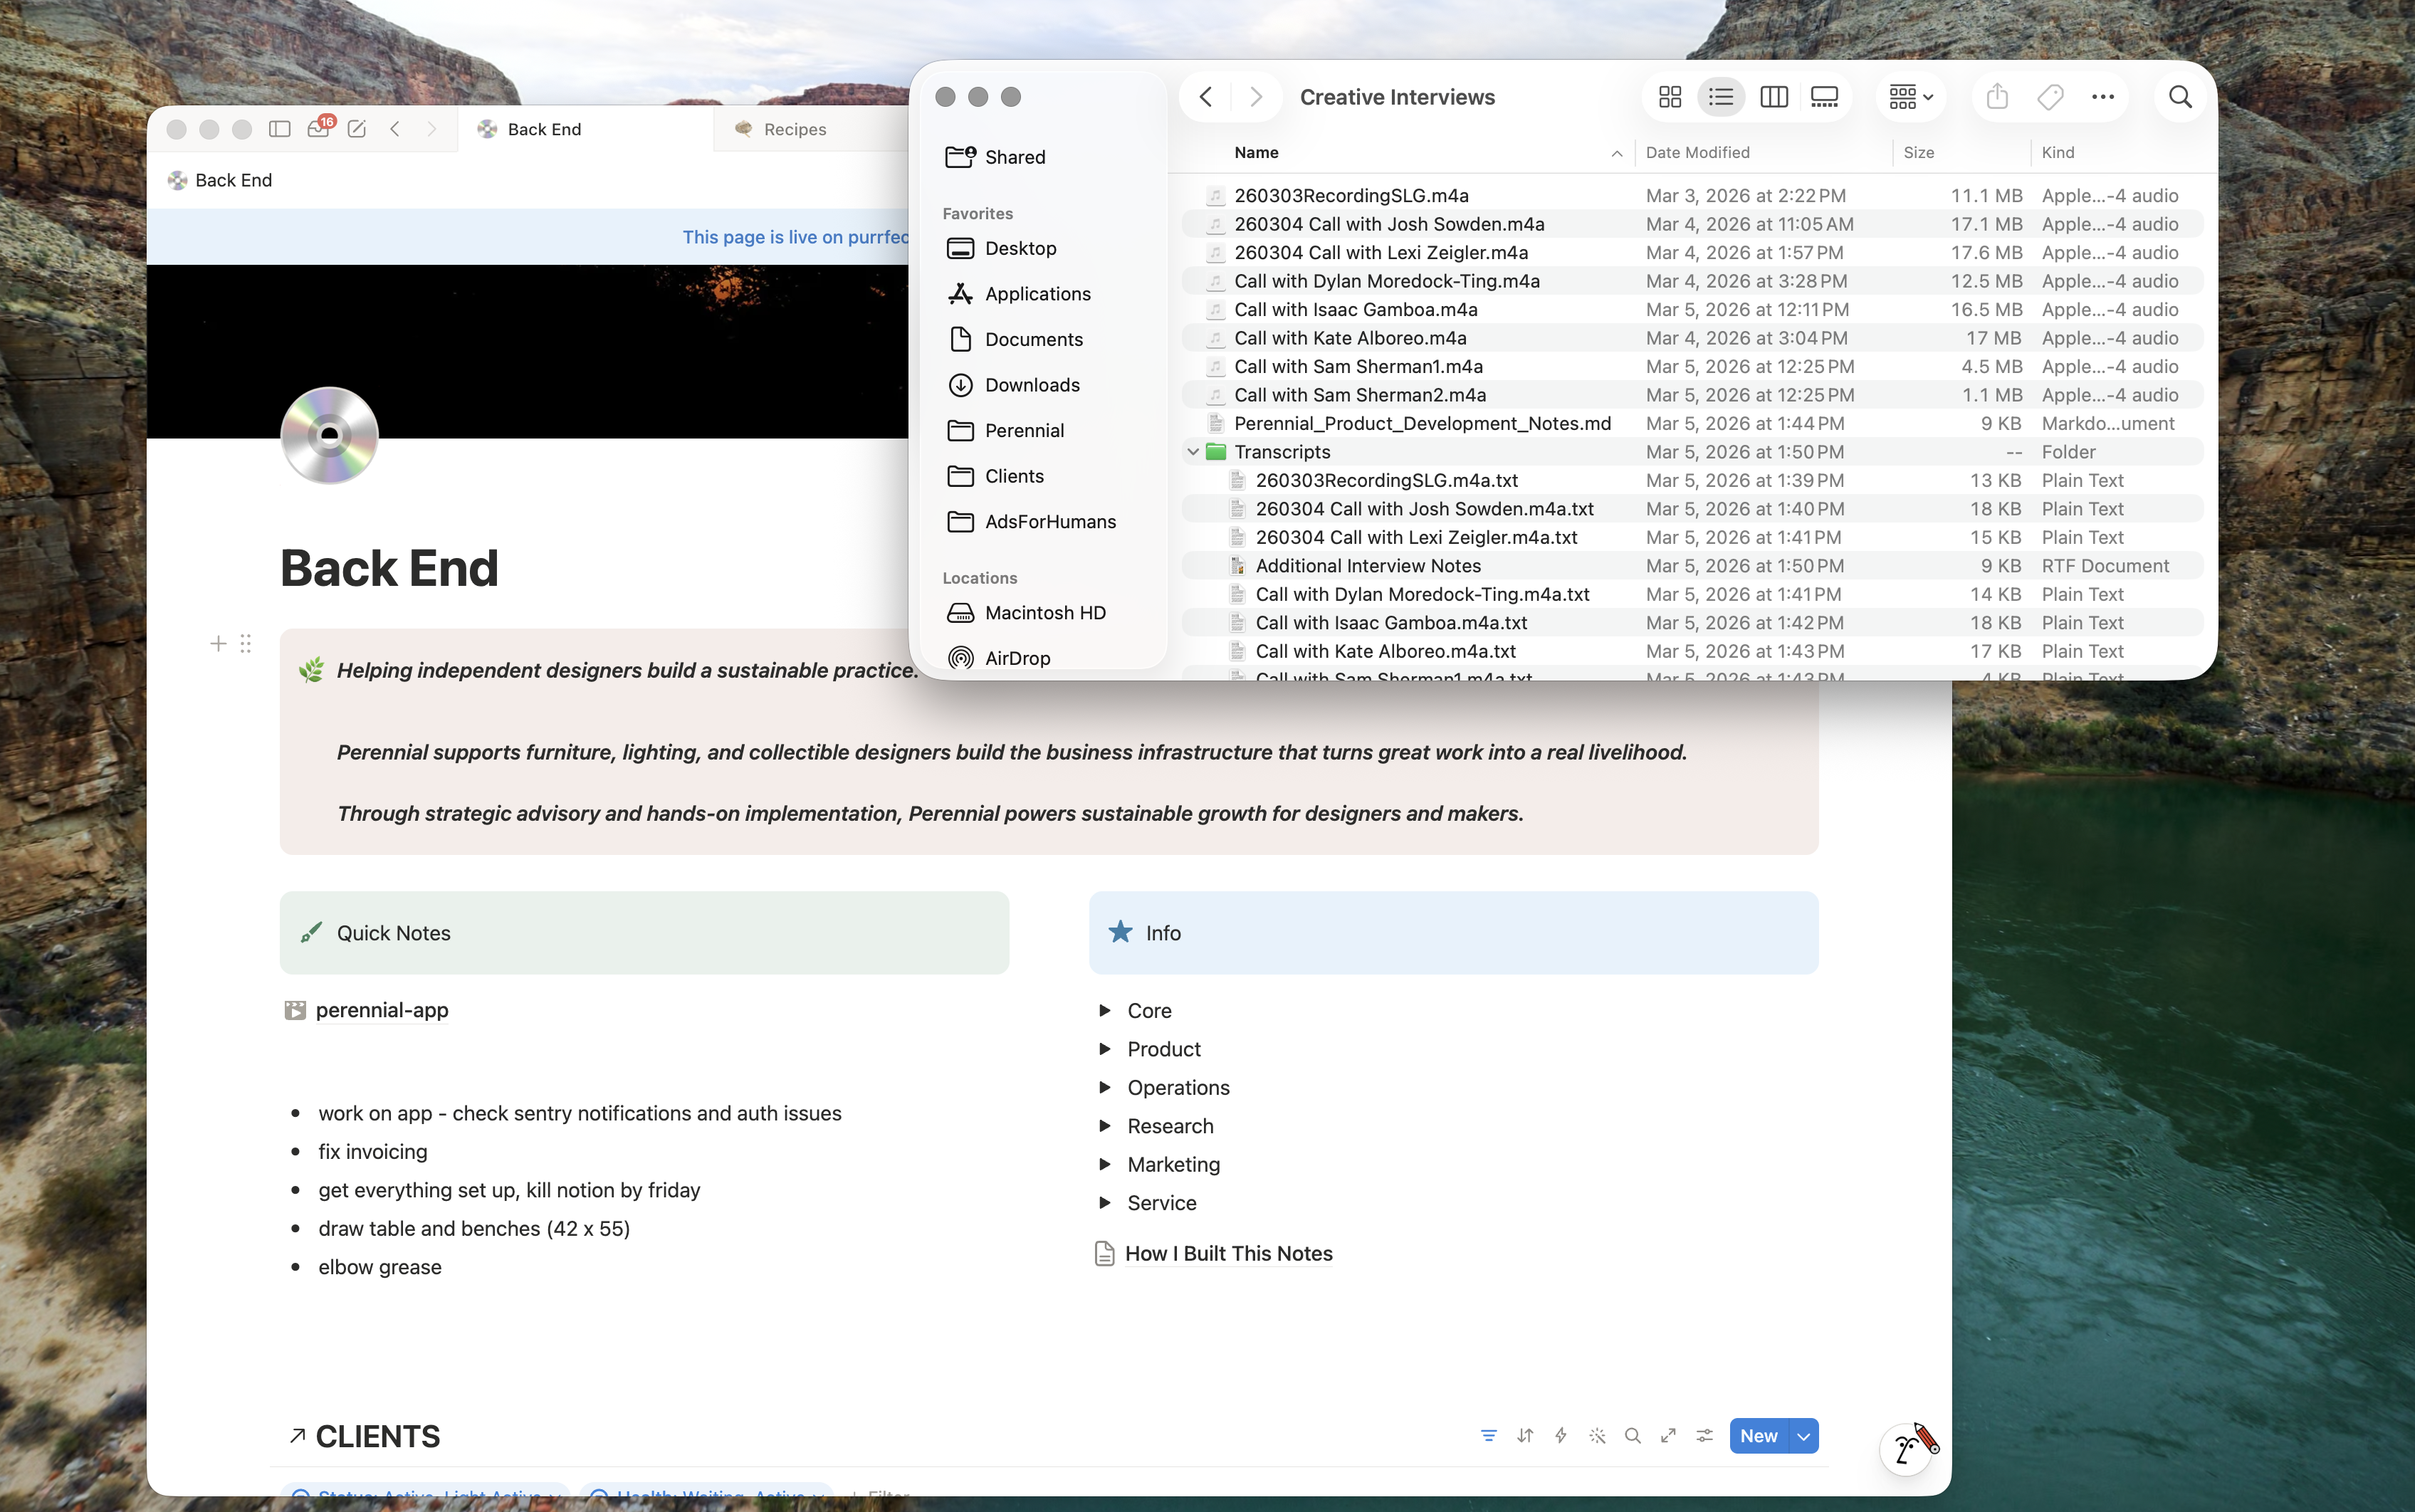
Task: Go back in Notion window
Action: 396,129
